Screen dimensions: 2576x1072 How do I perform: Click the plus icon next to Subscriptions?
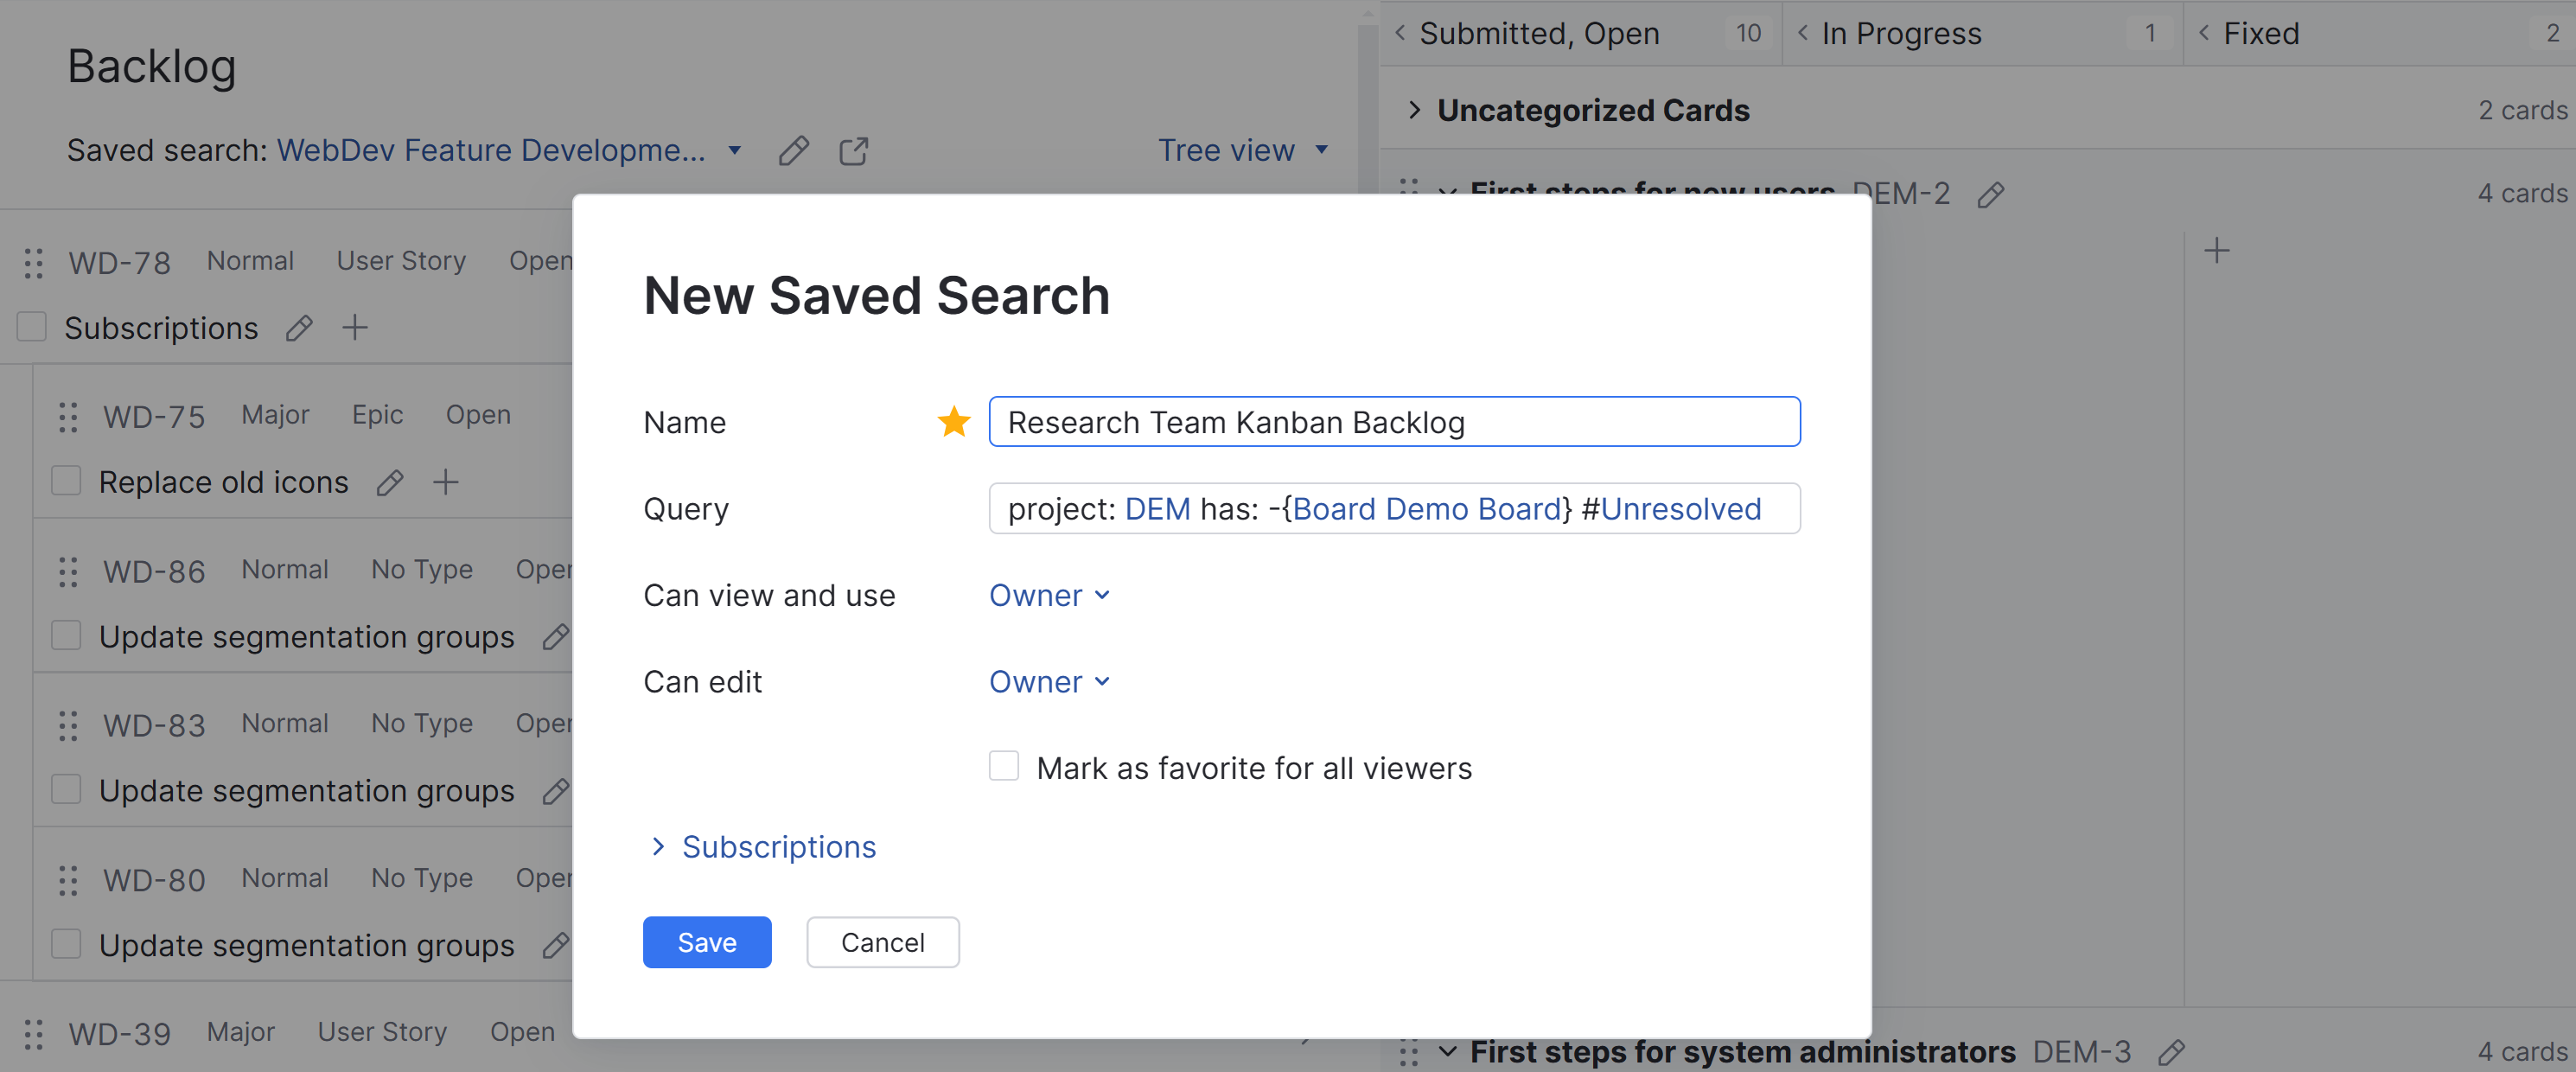click(x=355, y=327)
